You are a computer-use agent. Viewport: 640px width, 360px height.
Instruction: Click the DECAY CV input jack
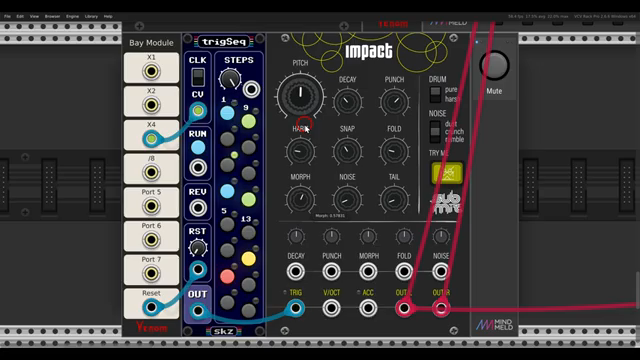296,271
